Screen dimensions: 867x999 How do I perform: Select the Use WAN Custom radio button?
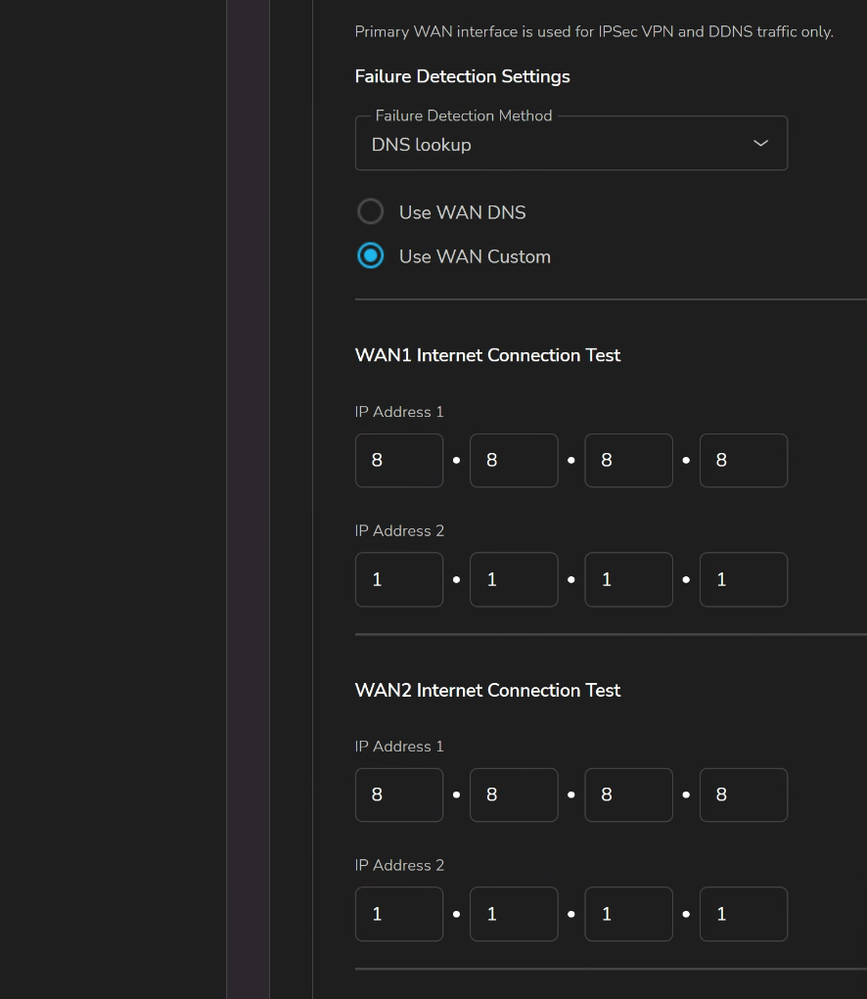pos(371,256)
